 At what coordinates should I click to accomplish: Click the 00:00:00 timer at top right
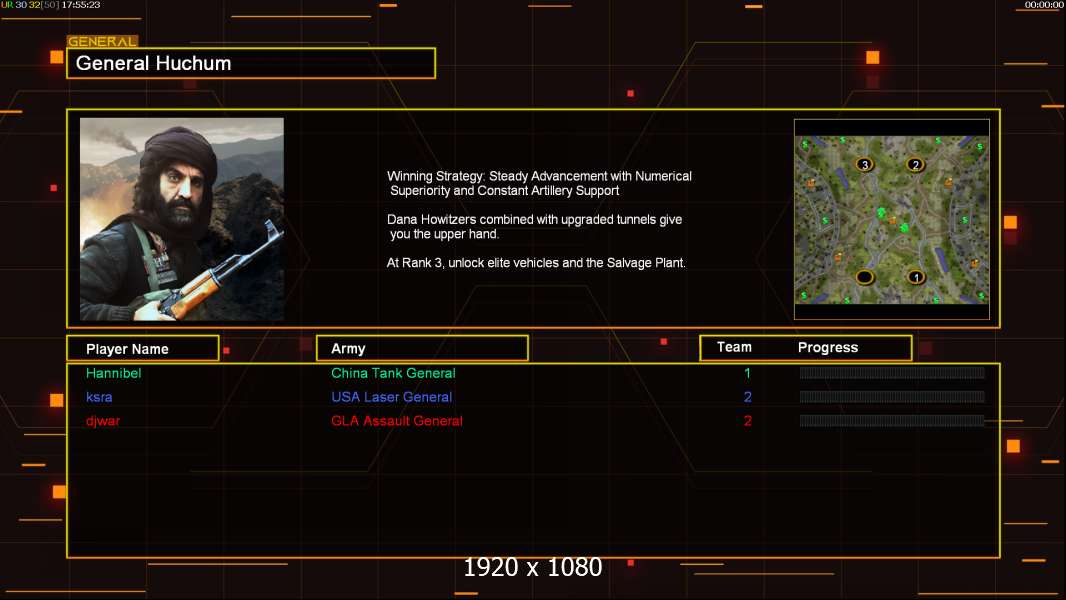click(1044, 5)
